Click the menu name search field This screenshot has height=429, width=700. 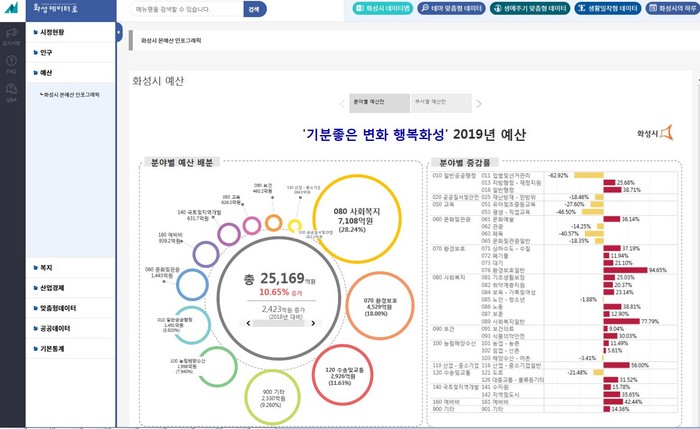click(x=185, y=9)
